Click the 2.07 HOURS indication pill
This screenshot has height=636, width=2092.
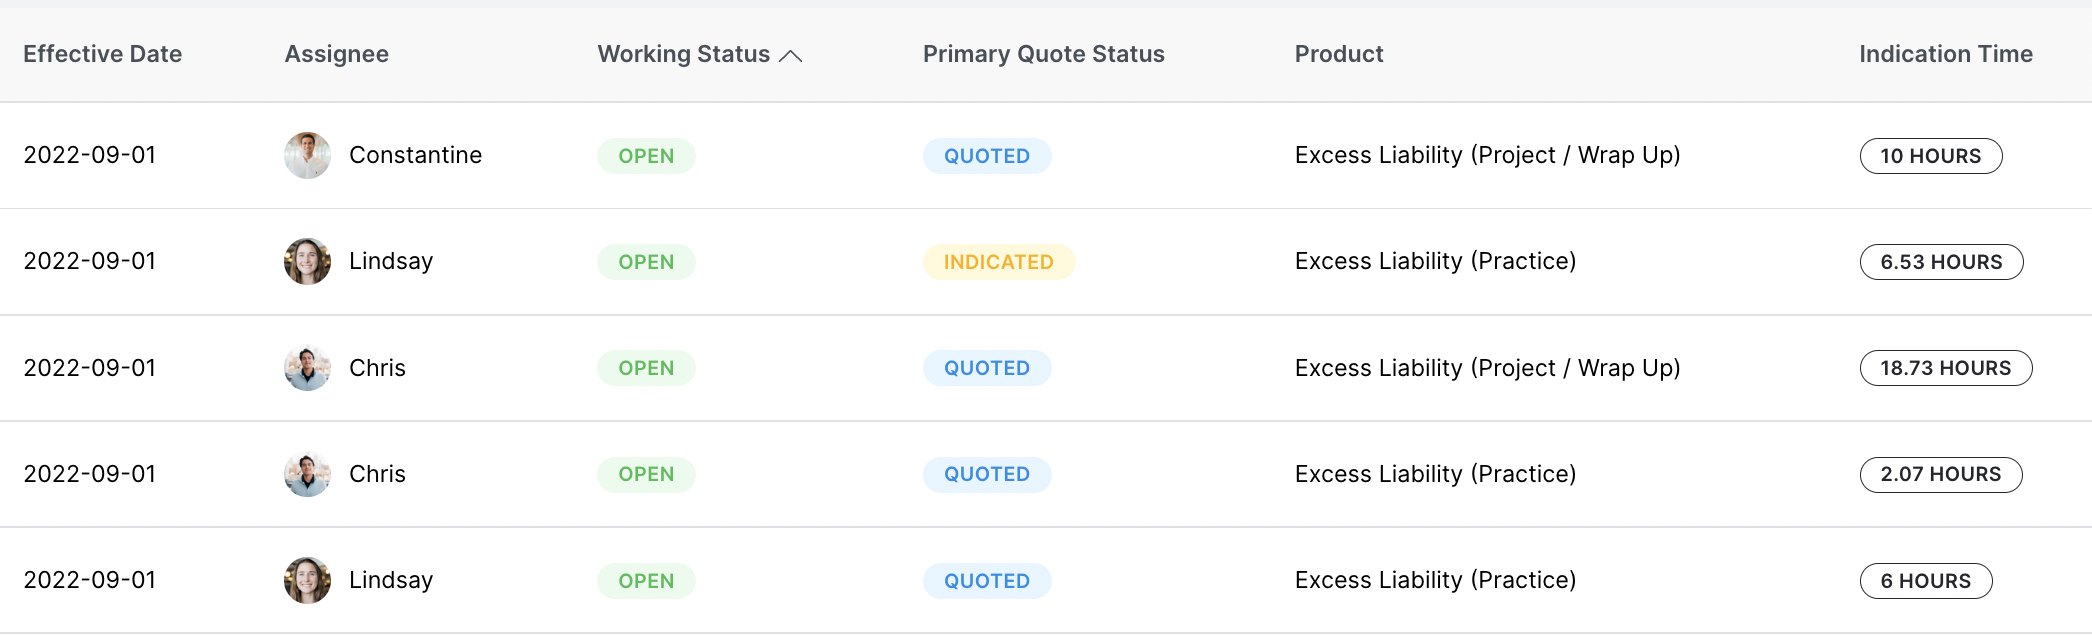click(1941, 474)
